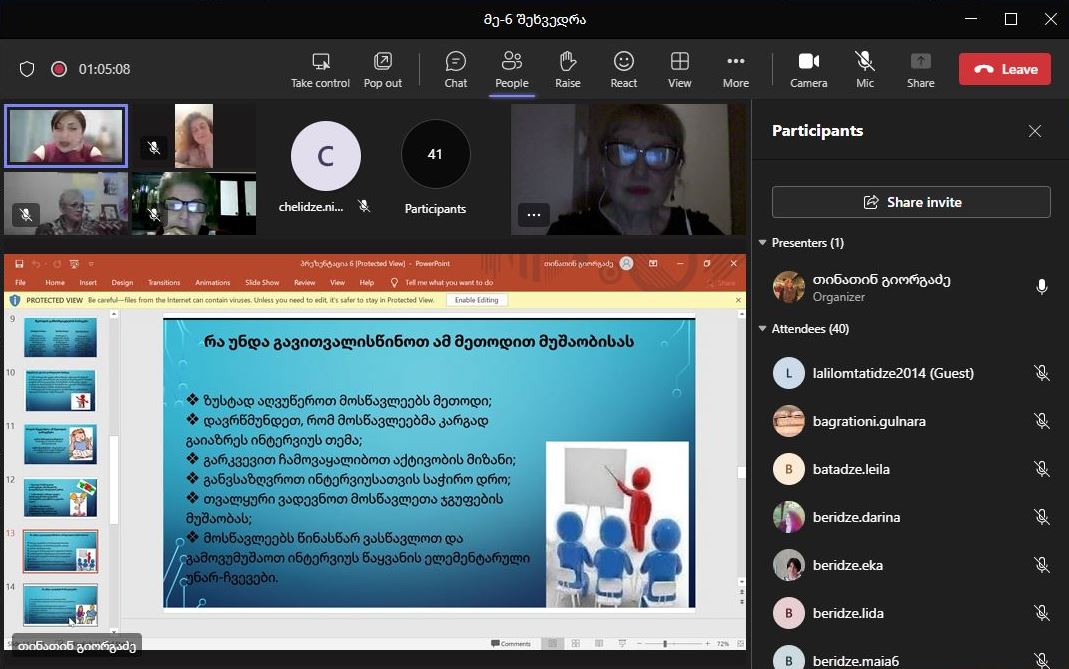Click the Enable Editing button
Image resolution: width=1069 pixels, height=669 pixels.
[x=477, y=300]
